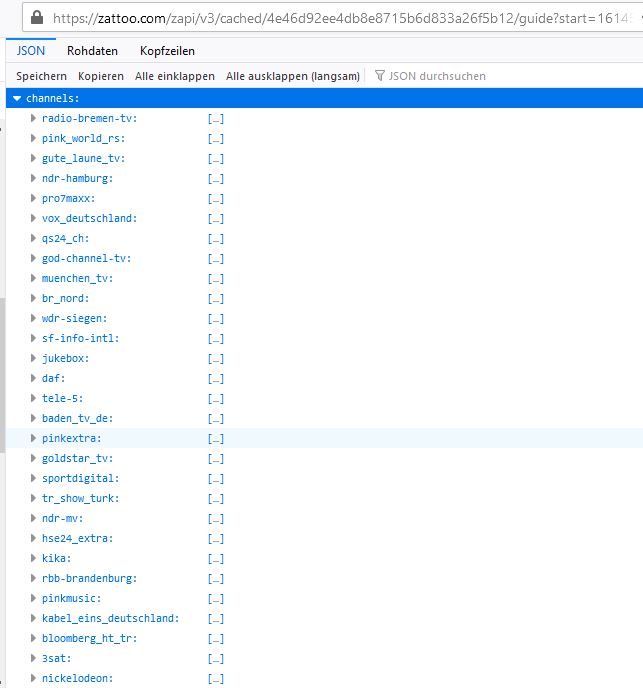This screenshot has width=643, height=688.
Task: Collapse the channels root node
Action: 17,98
